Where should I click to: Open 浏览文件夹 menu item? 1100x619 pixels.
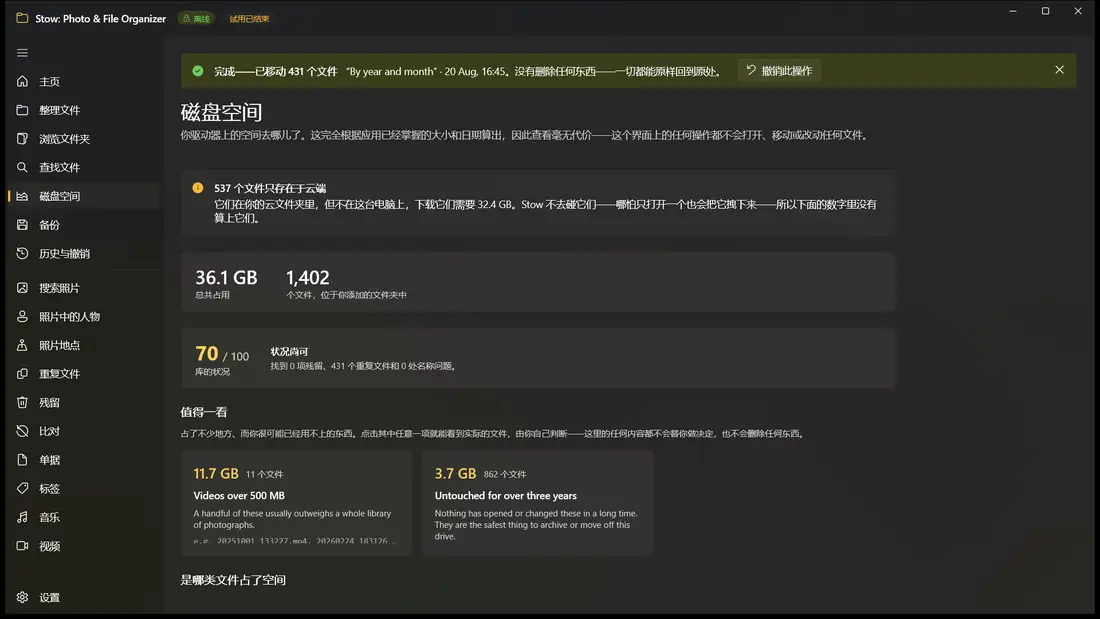[x=84, y=139]
